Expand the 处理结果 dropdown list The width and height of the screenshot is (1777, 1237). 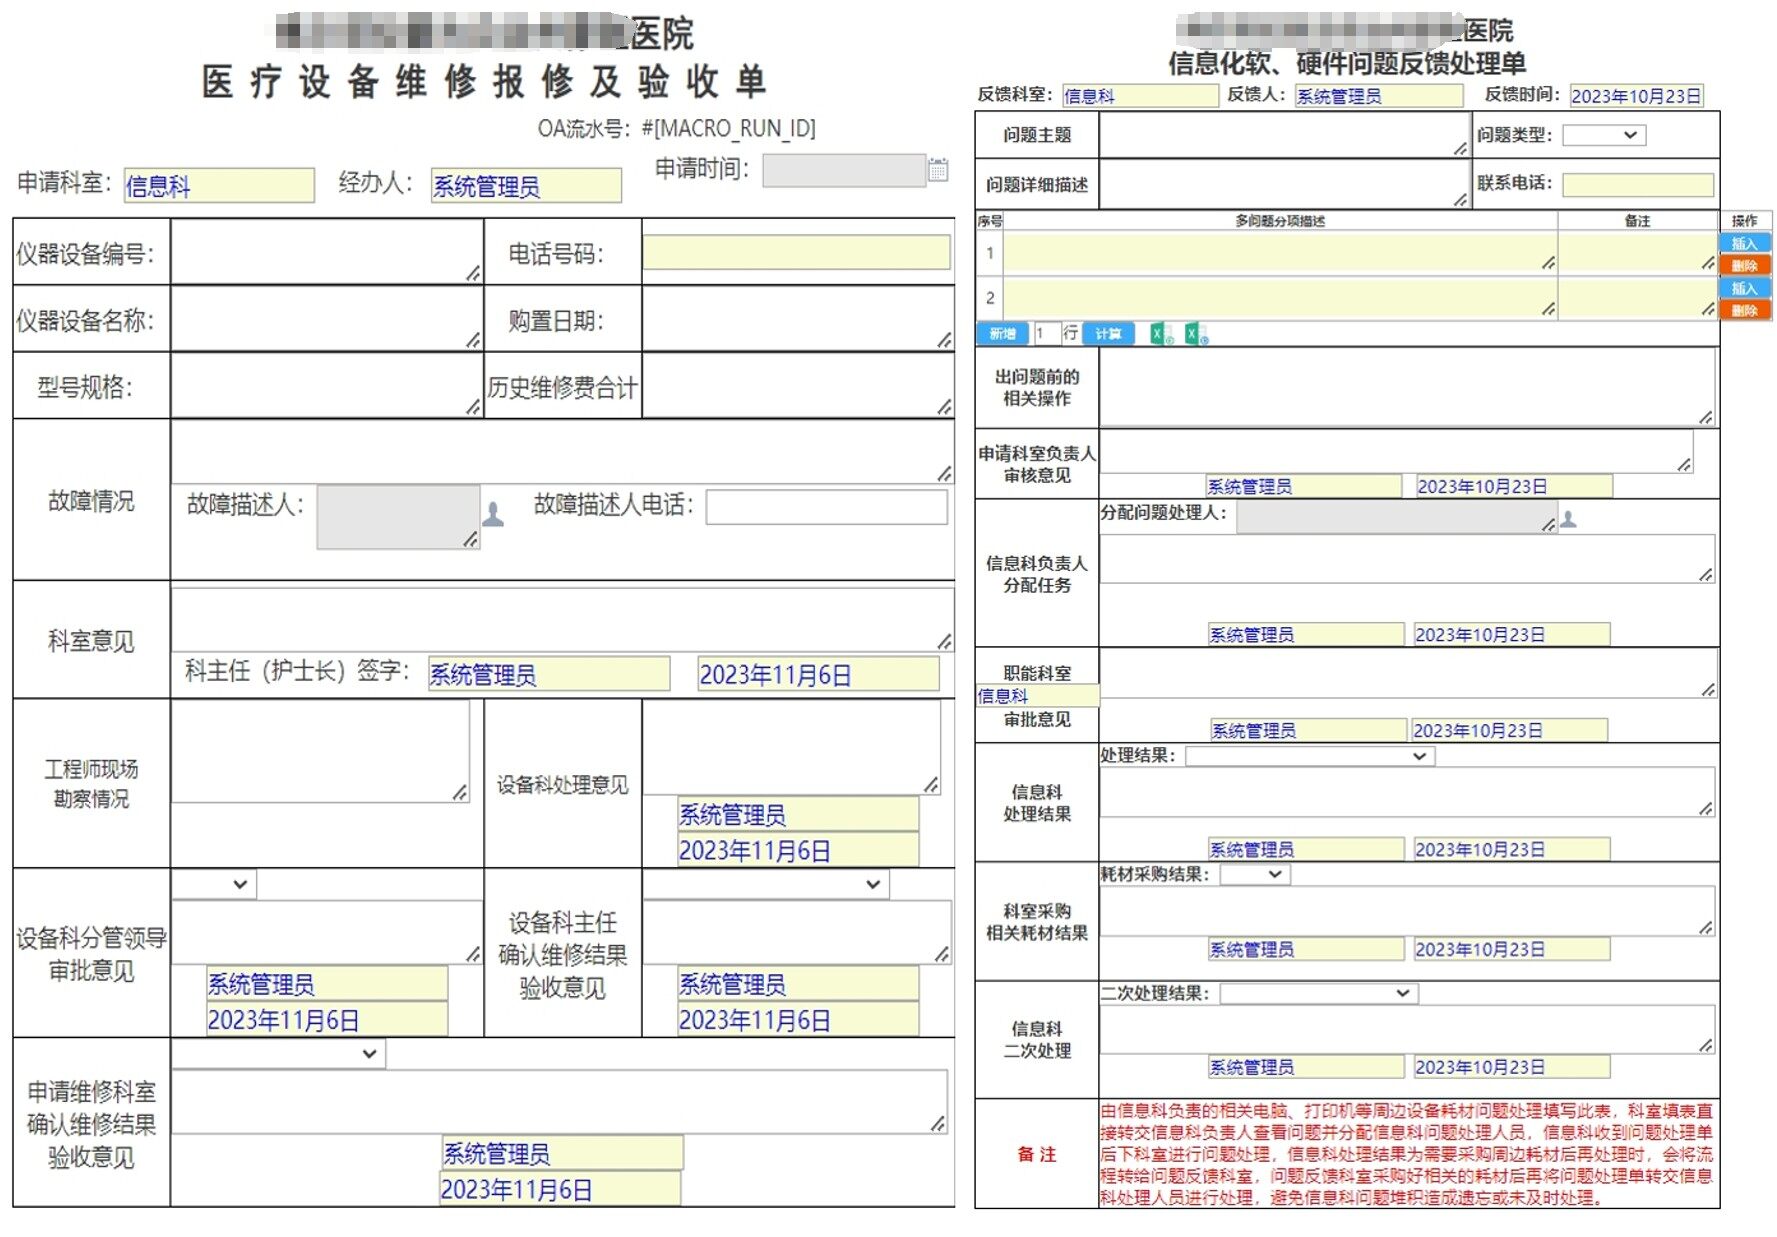coord(1309,756)
